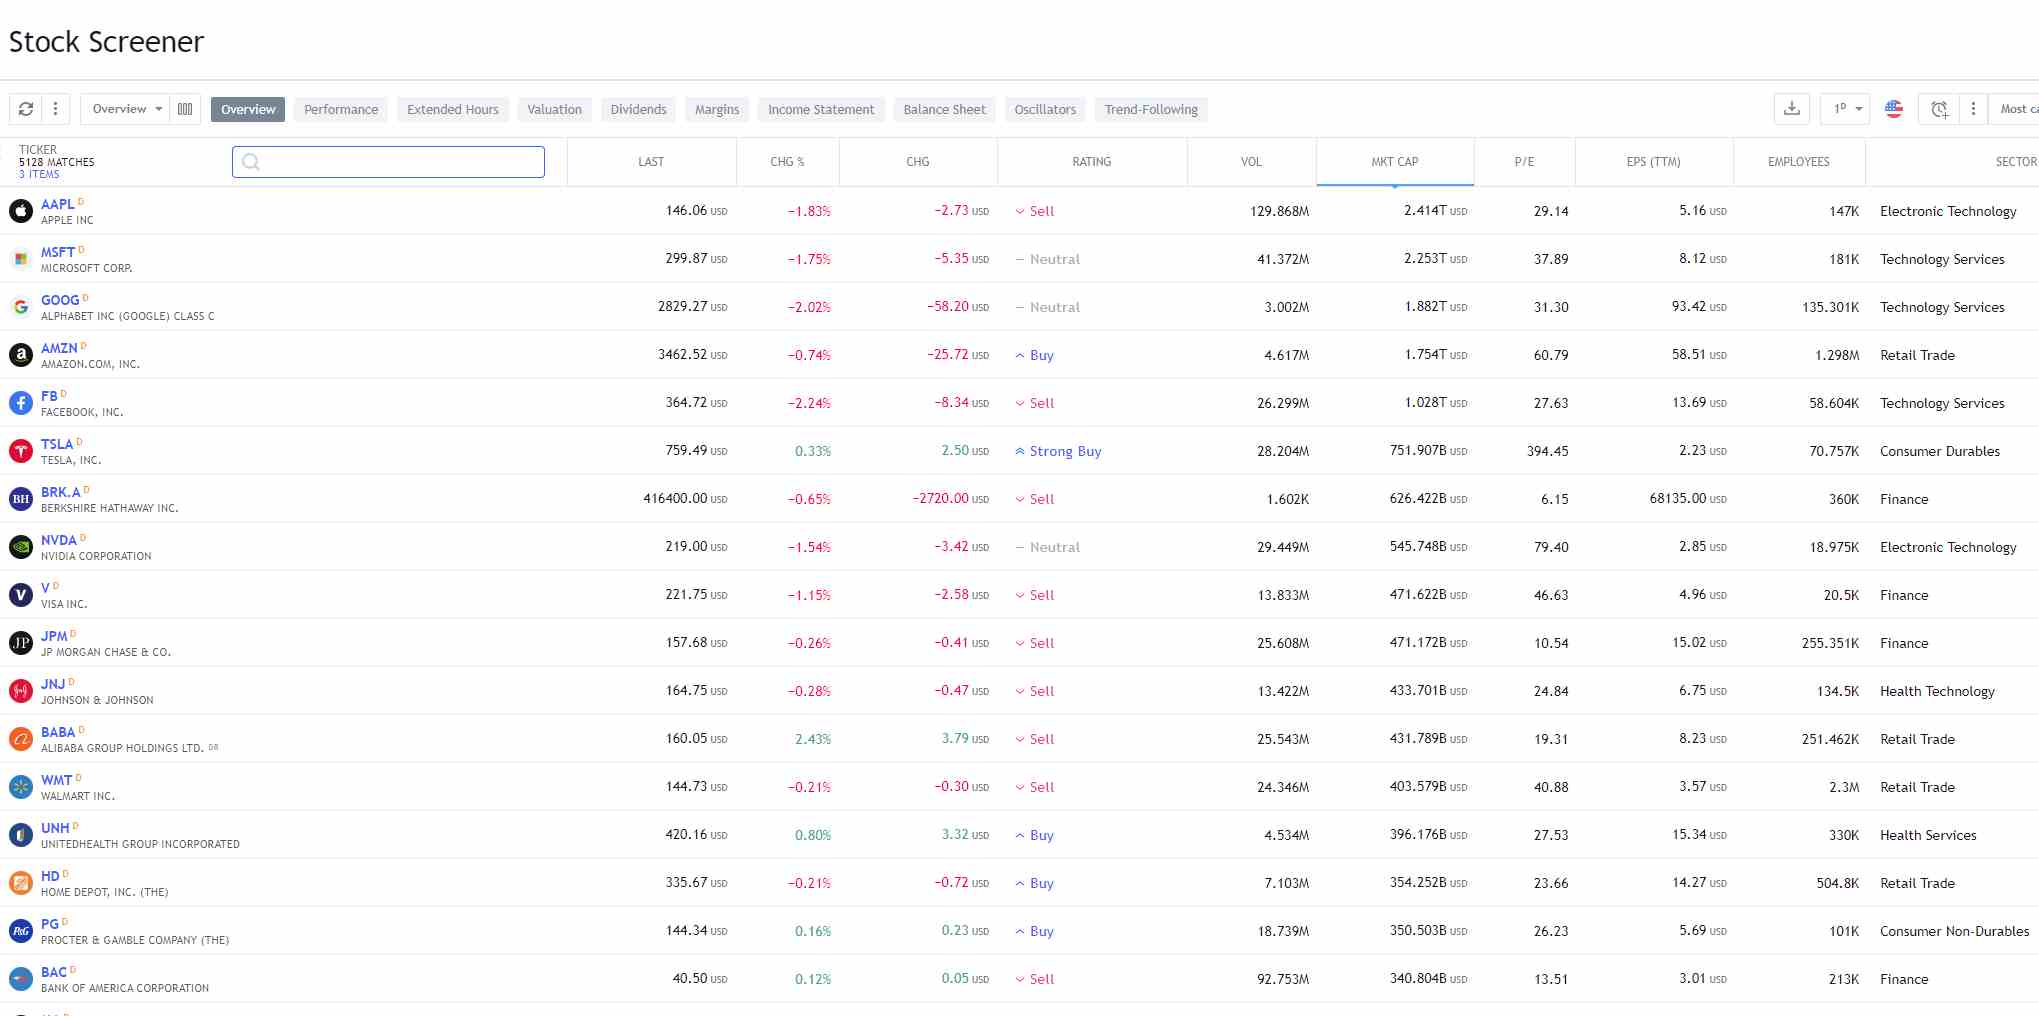Click the Microsoft logo icon

[21, 259]
